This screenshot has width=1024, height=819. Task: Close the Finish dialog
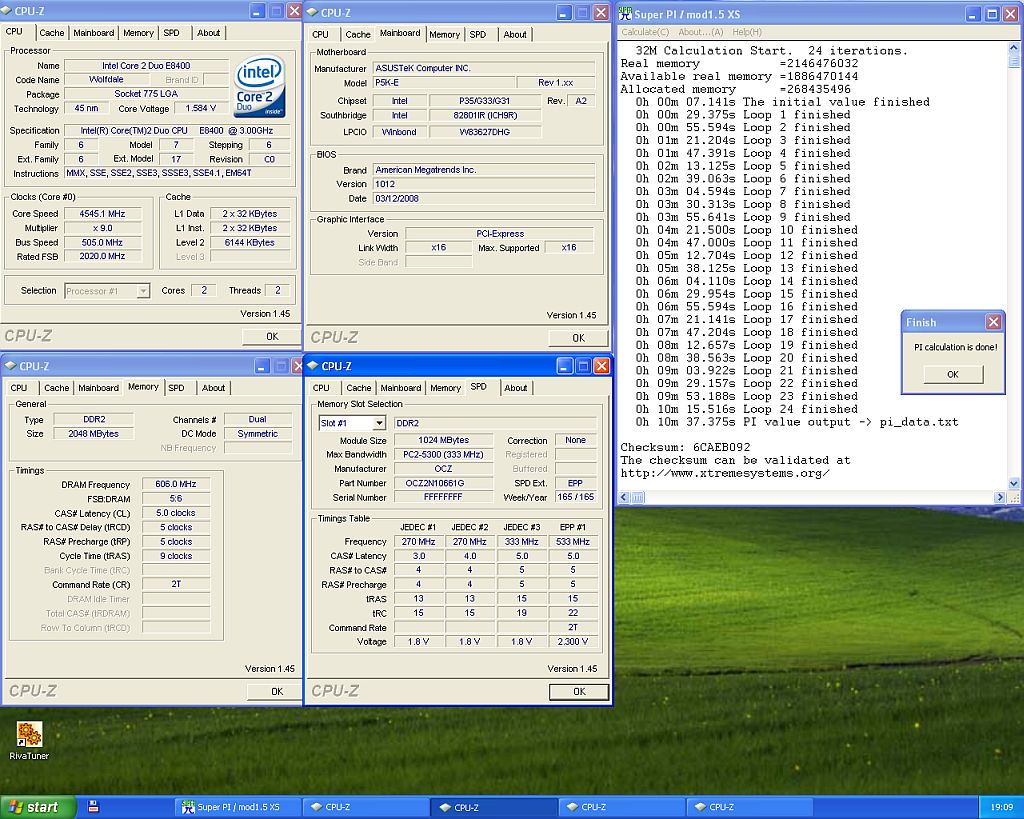(x=993, y=322)
